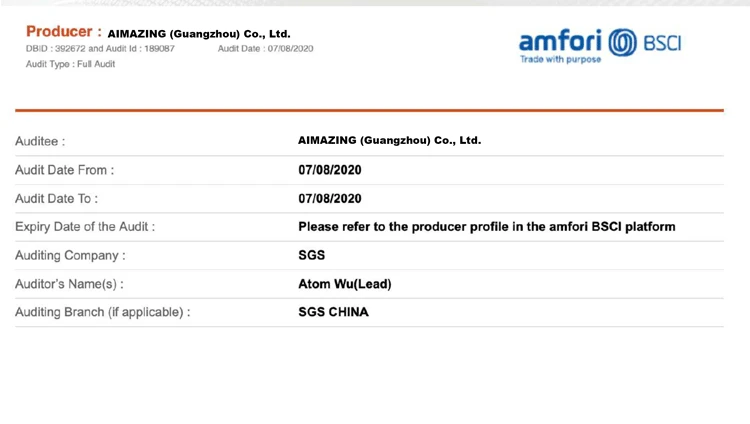Click the "Trade with purpose" tagline
Screen dimensions: 750x424
(560, 60)
